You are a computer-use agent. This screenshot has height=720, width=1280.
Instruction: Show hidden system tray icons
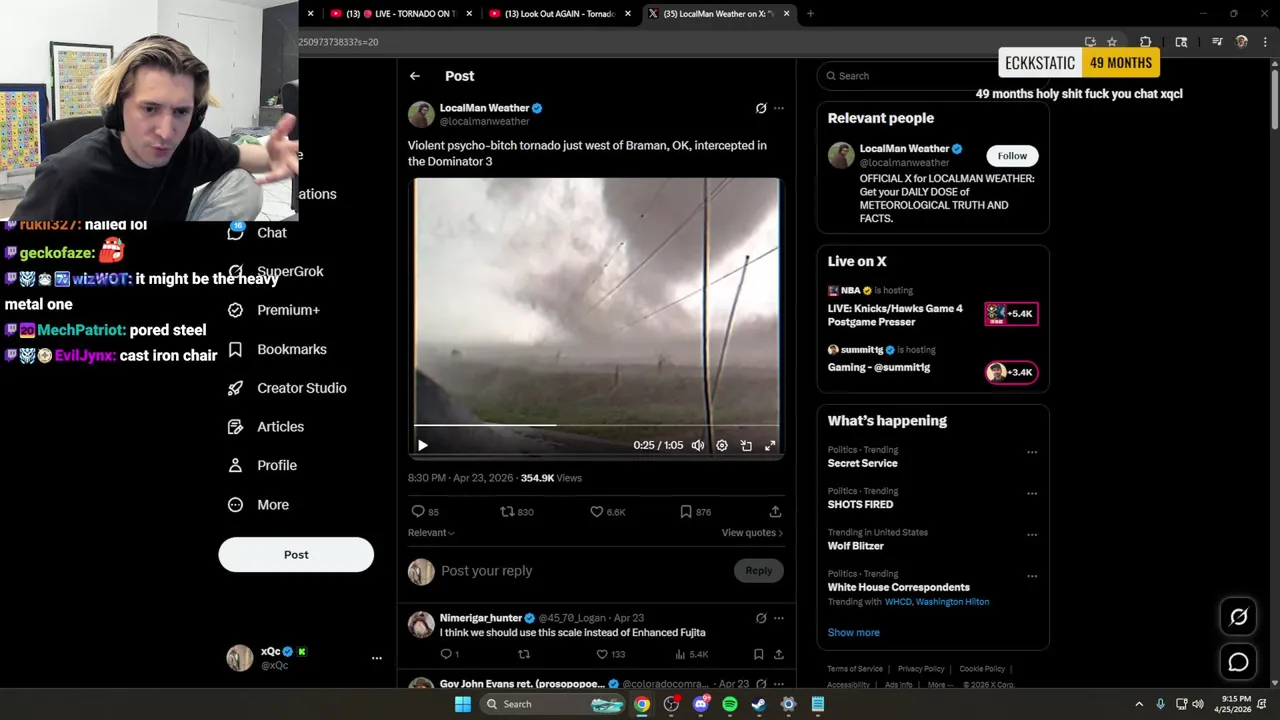pos(1138,704)
